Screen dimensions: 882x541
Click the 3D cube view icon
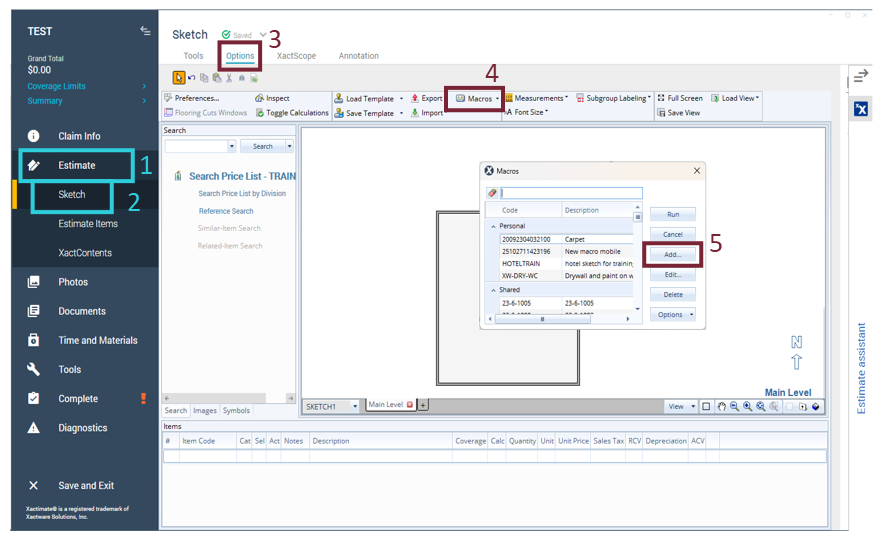click(x=816, y=407)
